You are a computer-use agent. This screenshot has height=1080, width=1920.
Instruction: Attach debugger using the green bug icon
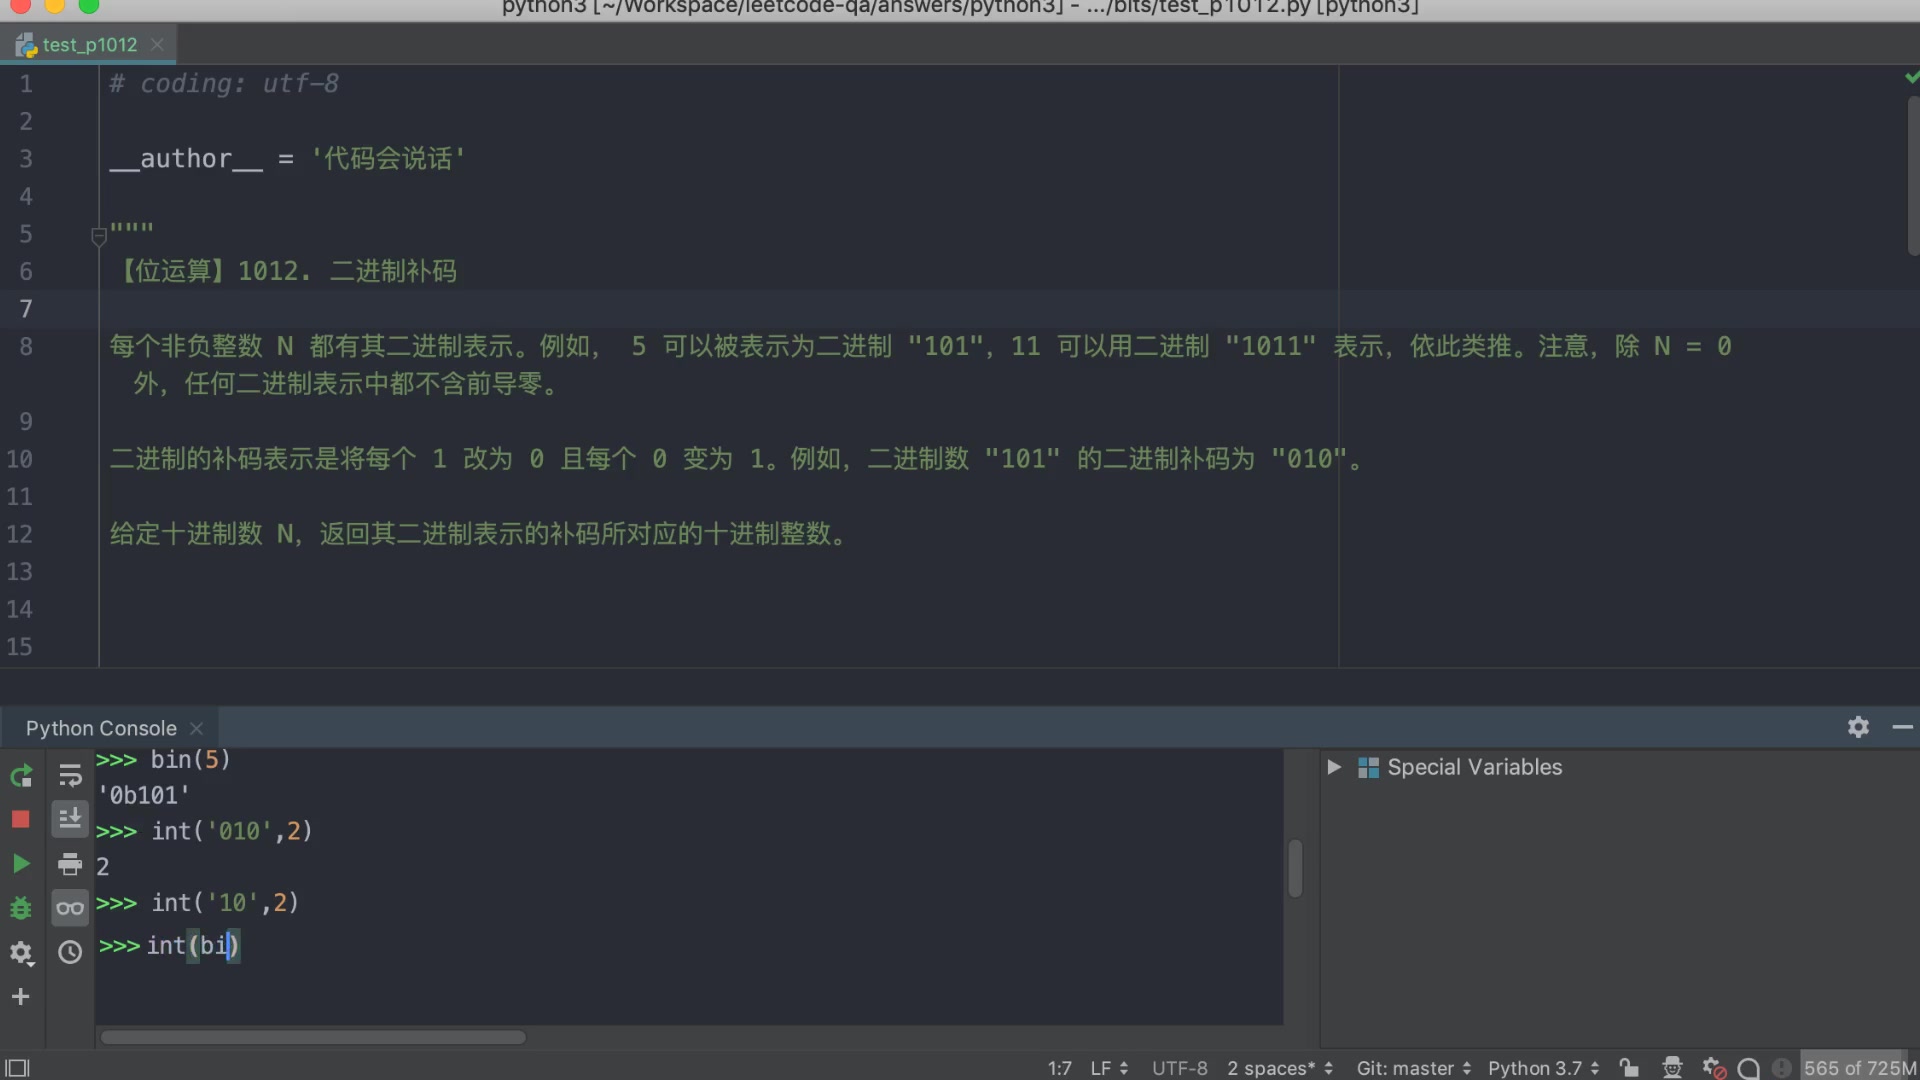click(21, 908)
